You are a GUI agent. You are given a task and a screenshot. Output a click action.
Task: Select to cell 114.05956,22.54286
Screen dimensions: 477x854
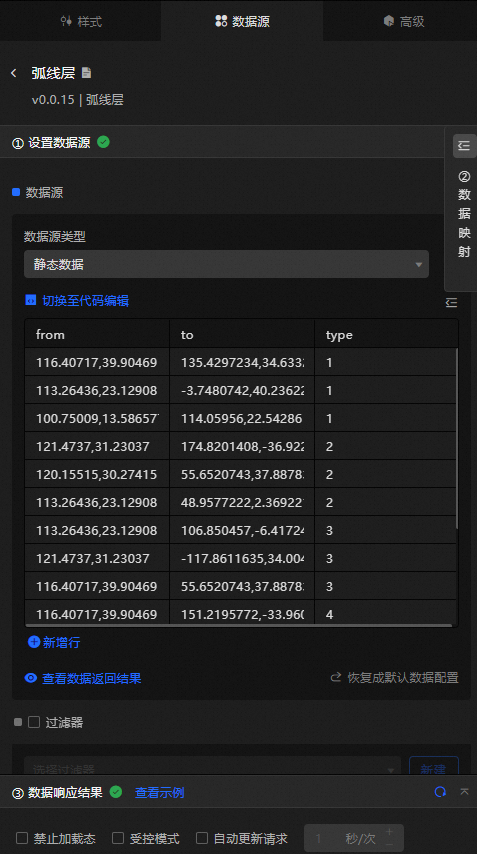(x=242, y=418)
